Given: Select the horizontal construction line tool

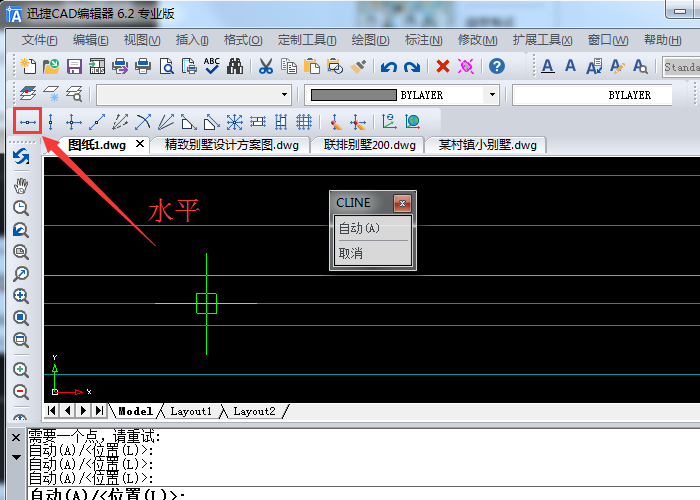Looking at the screenshot, I should coord(28,122).
